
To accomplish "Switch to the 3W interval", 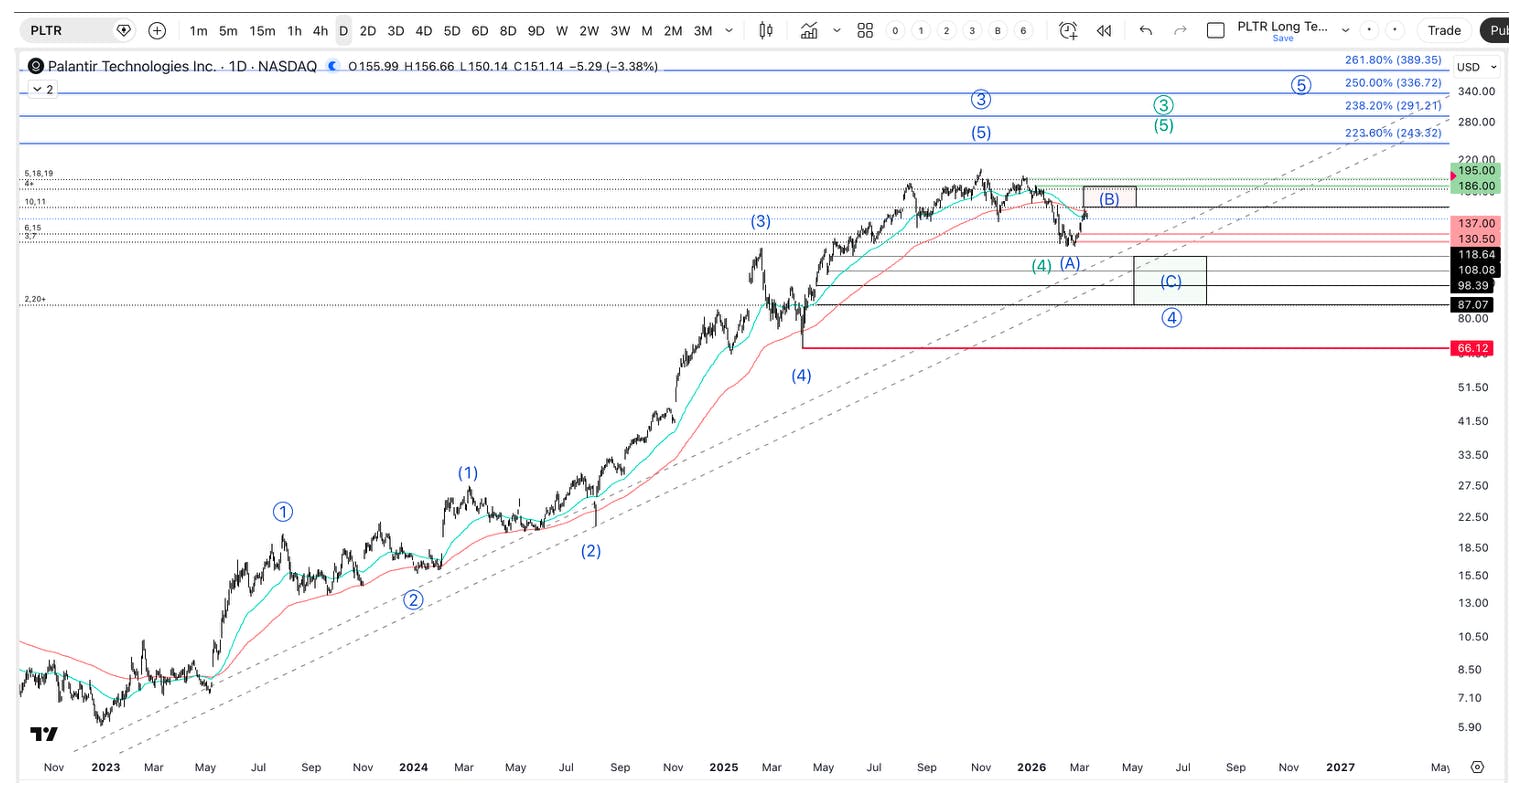I will pos(620,30).
